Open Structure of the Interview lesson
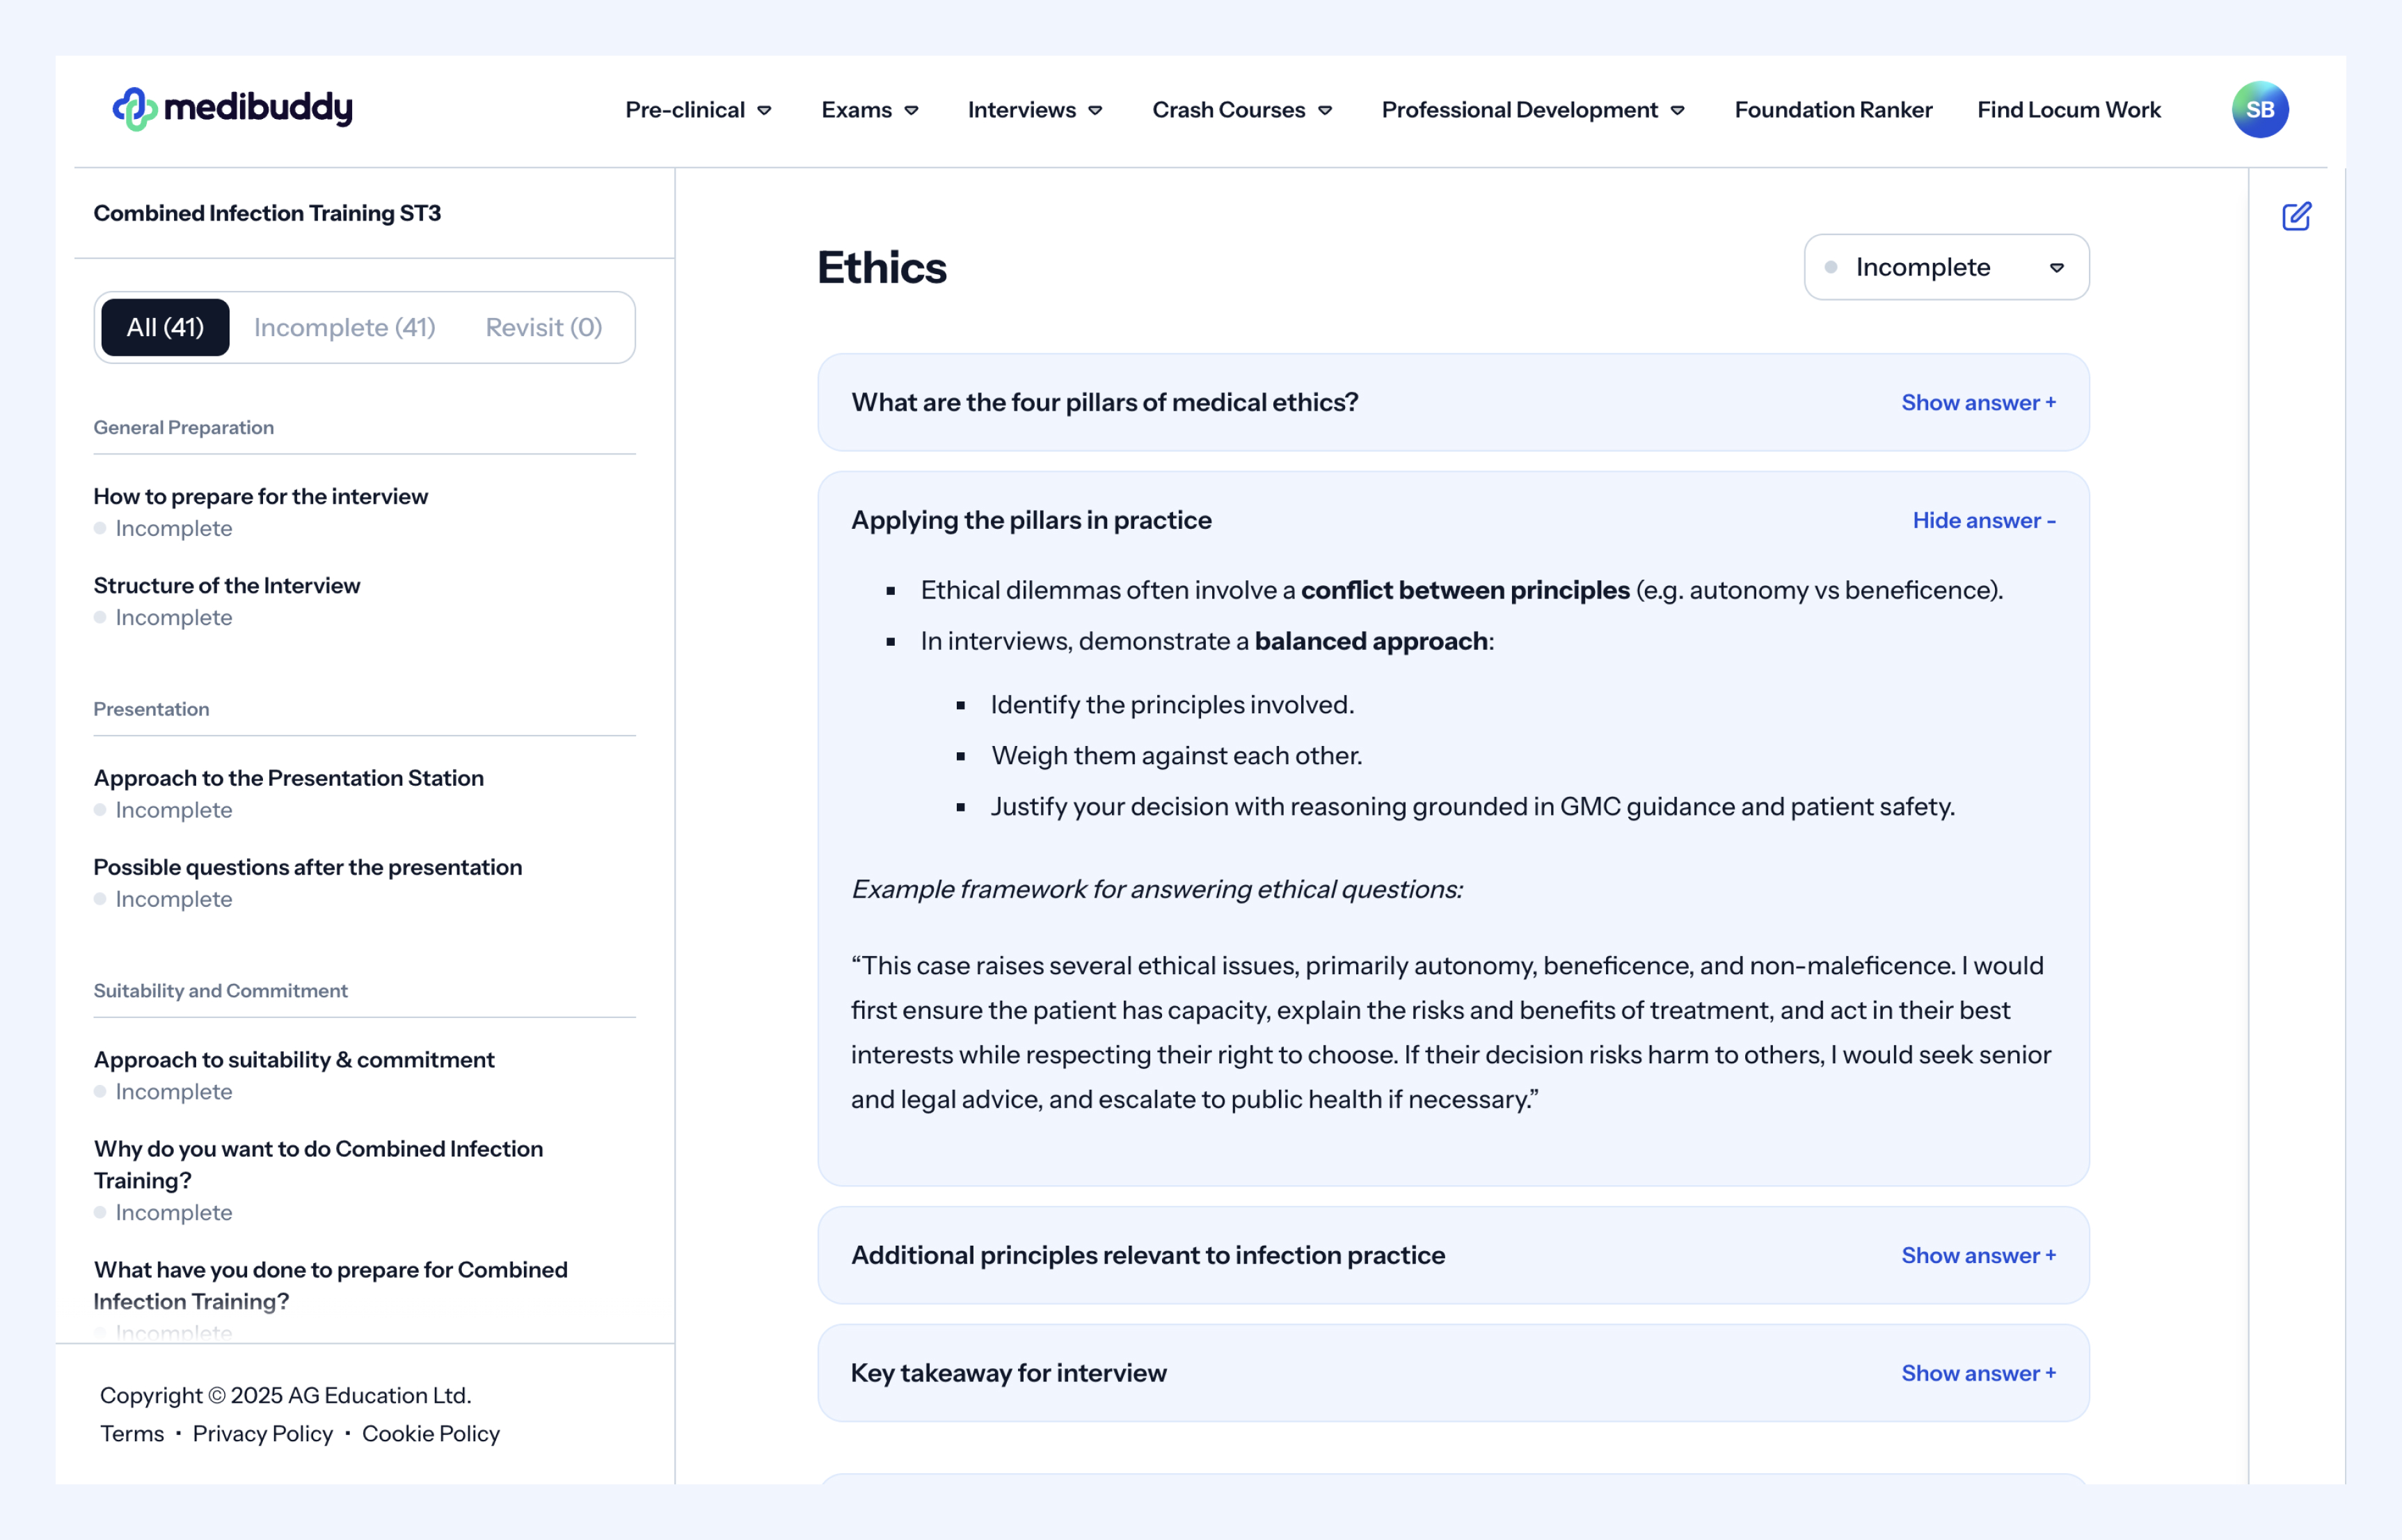This screenshot has height=1540, width=2402. [x=227, y=586]
